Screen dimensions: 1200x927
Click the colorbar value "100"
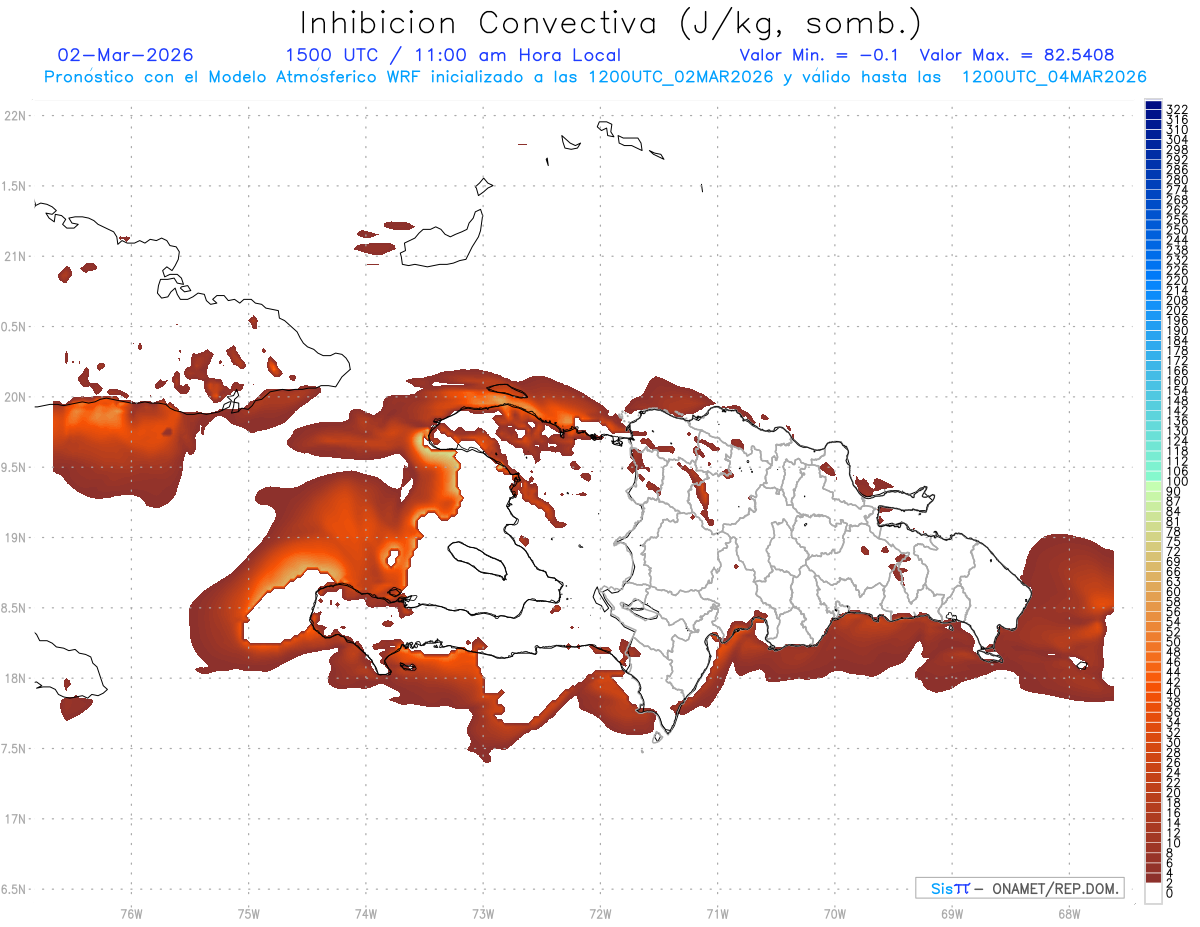pos(1177,482)
